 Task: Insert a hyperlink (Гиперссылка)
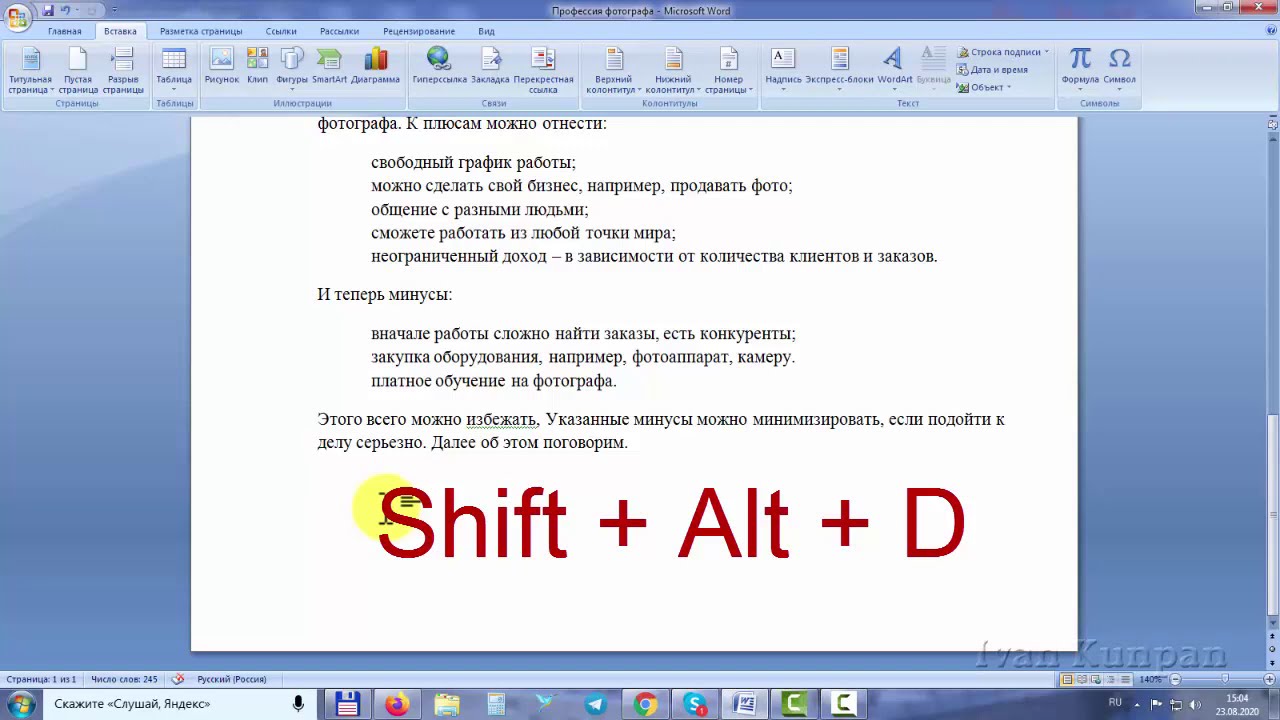(439, 66)
